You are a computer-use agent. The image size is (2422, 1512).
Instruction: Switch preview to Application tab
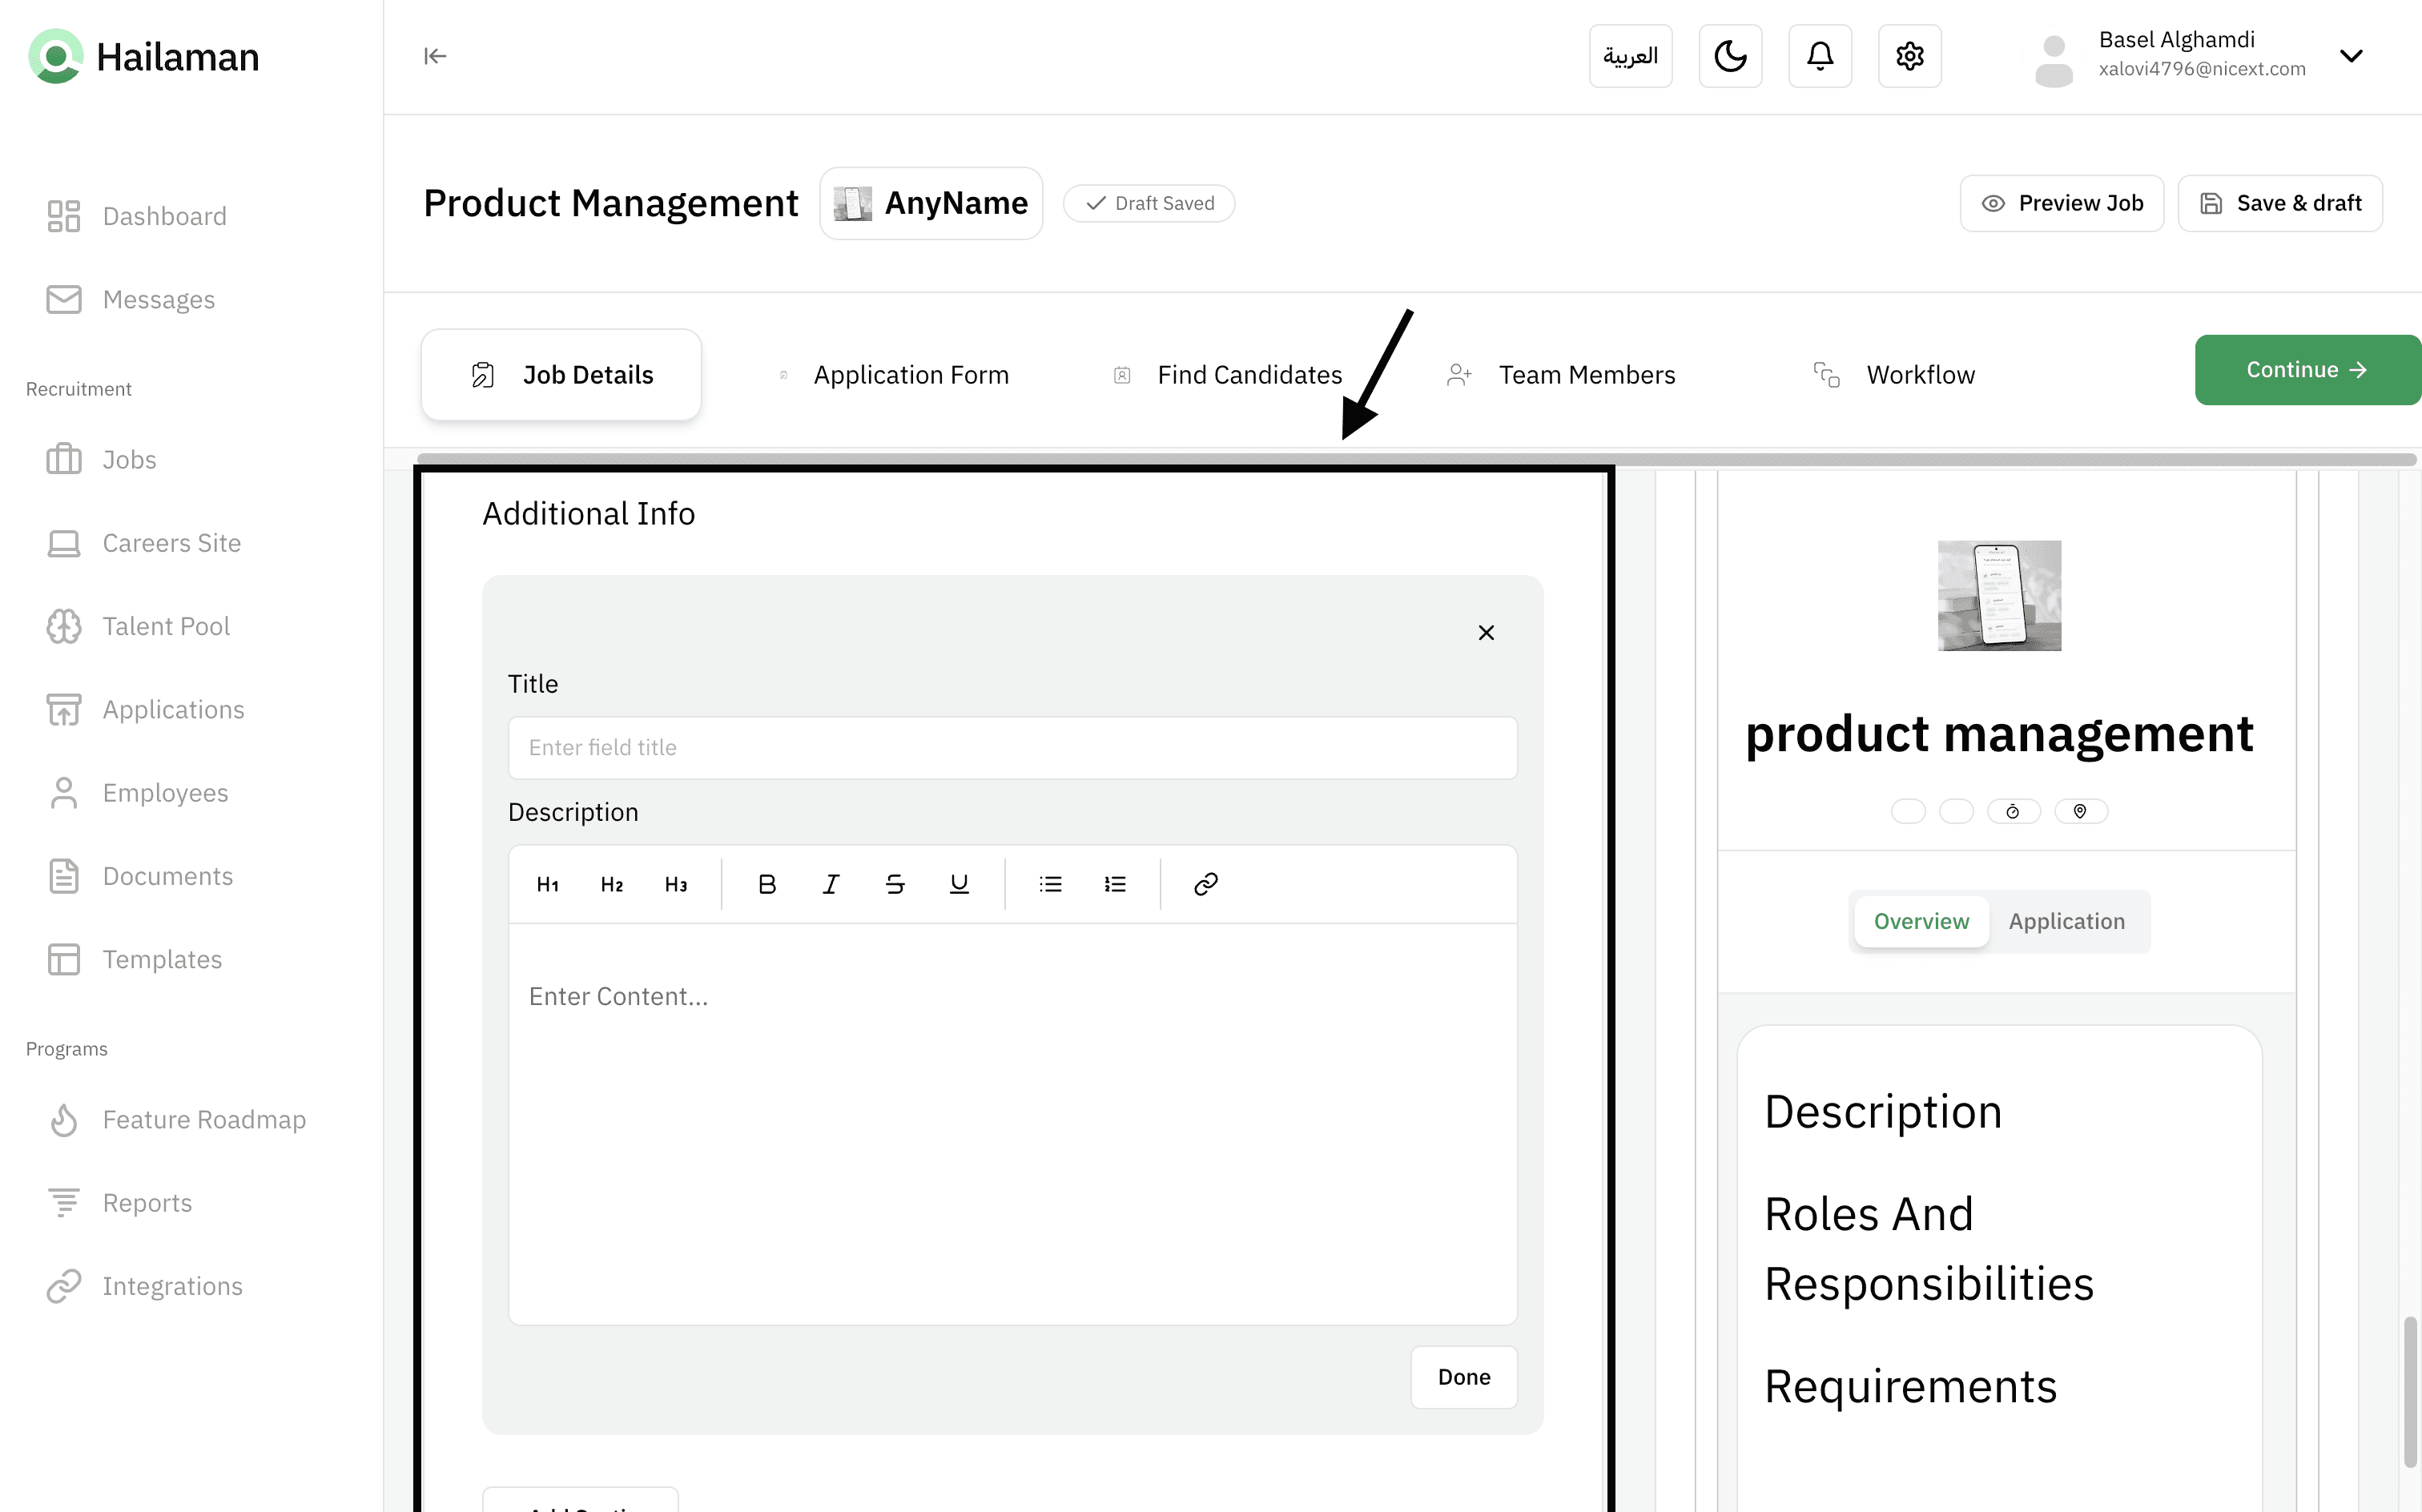point(2066,921)
